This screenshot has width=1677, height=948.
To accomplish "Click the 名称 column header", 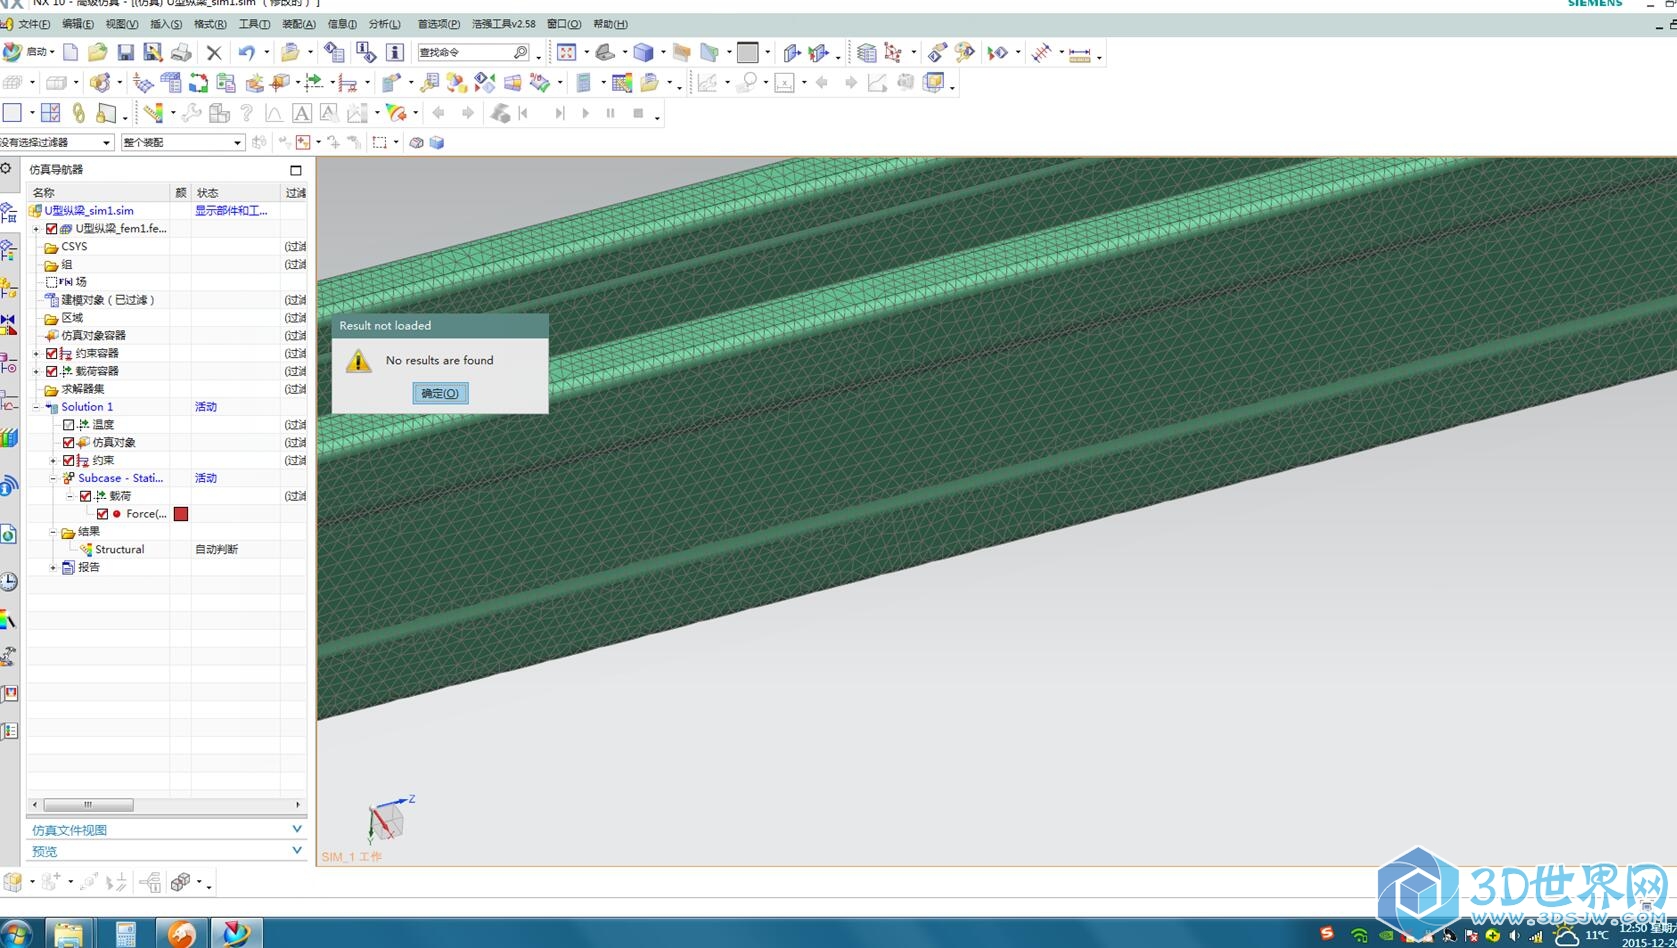I will click(98, 193).
